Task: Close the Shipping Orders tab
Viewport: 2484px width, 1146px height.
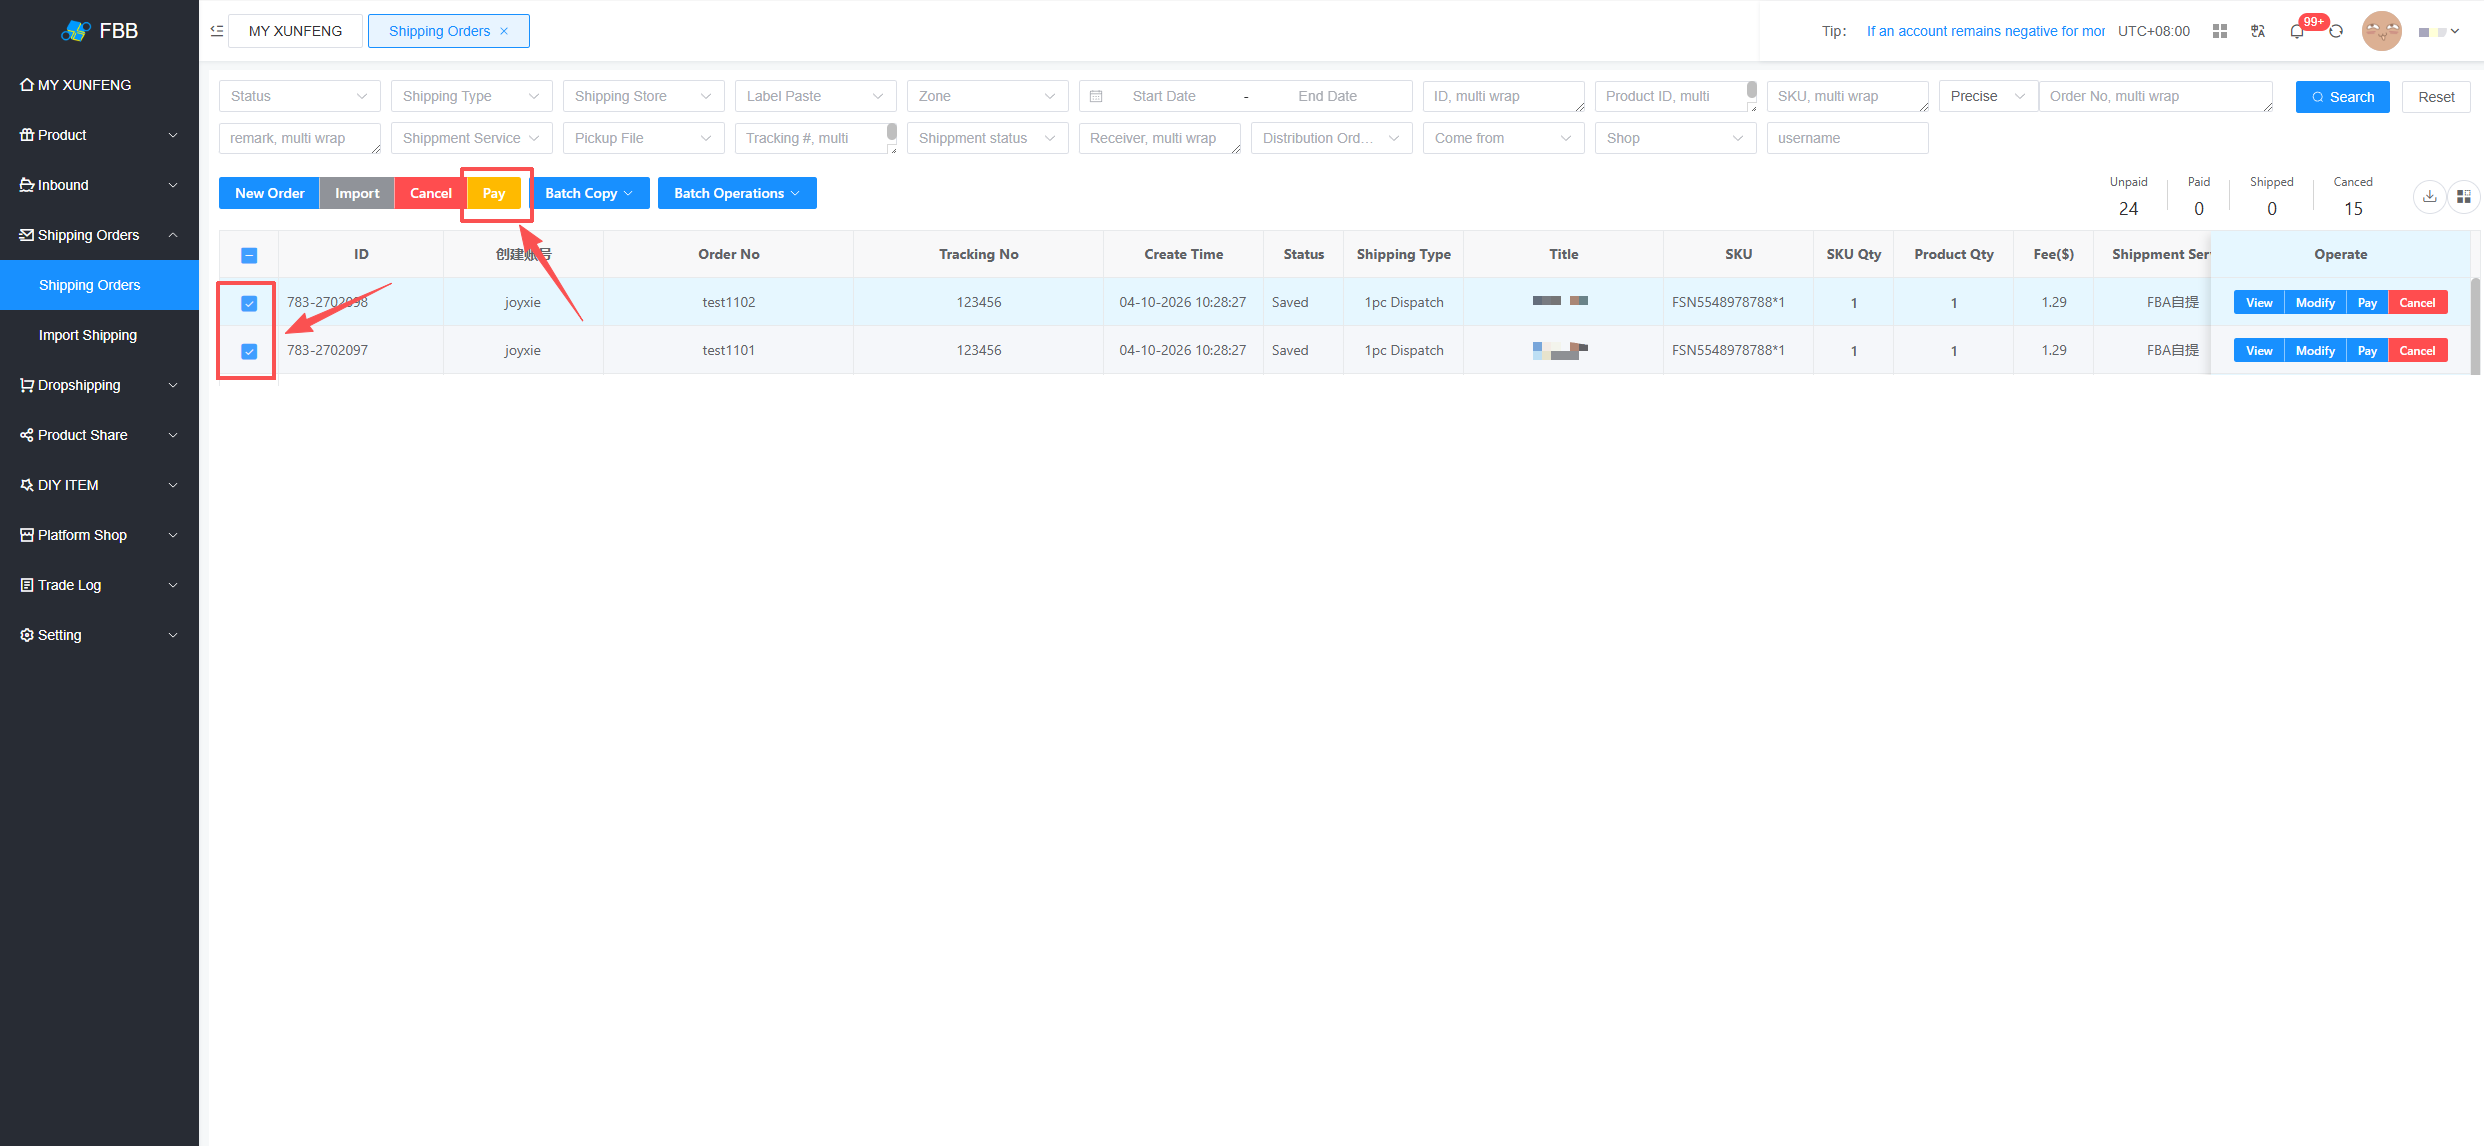Action: pos(504,31)
